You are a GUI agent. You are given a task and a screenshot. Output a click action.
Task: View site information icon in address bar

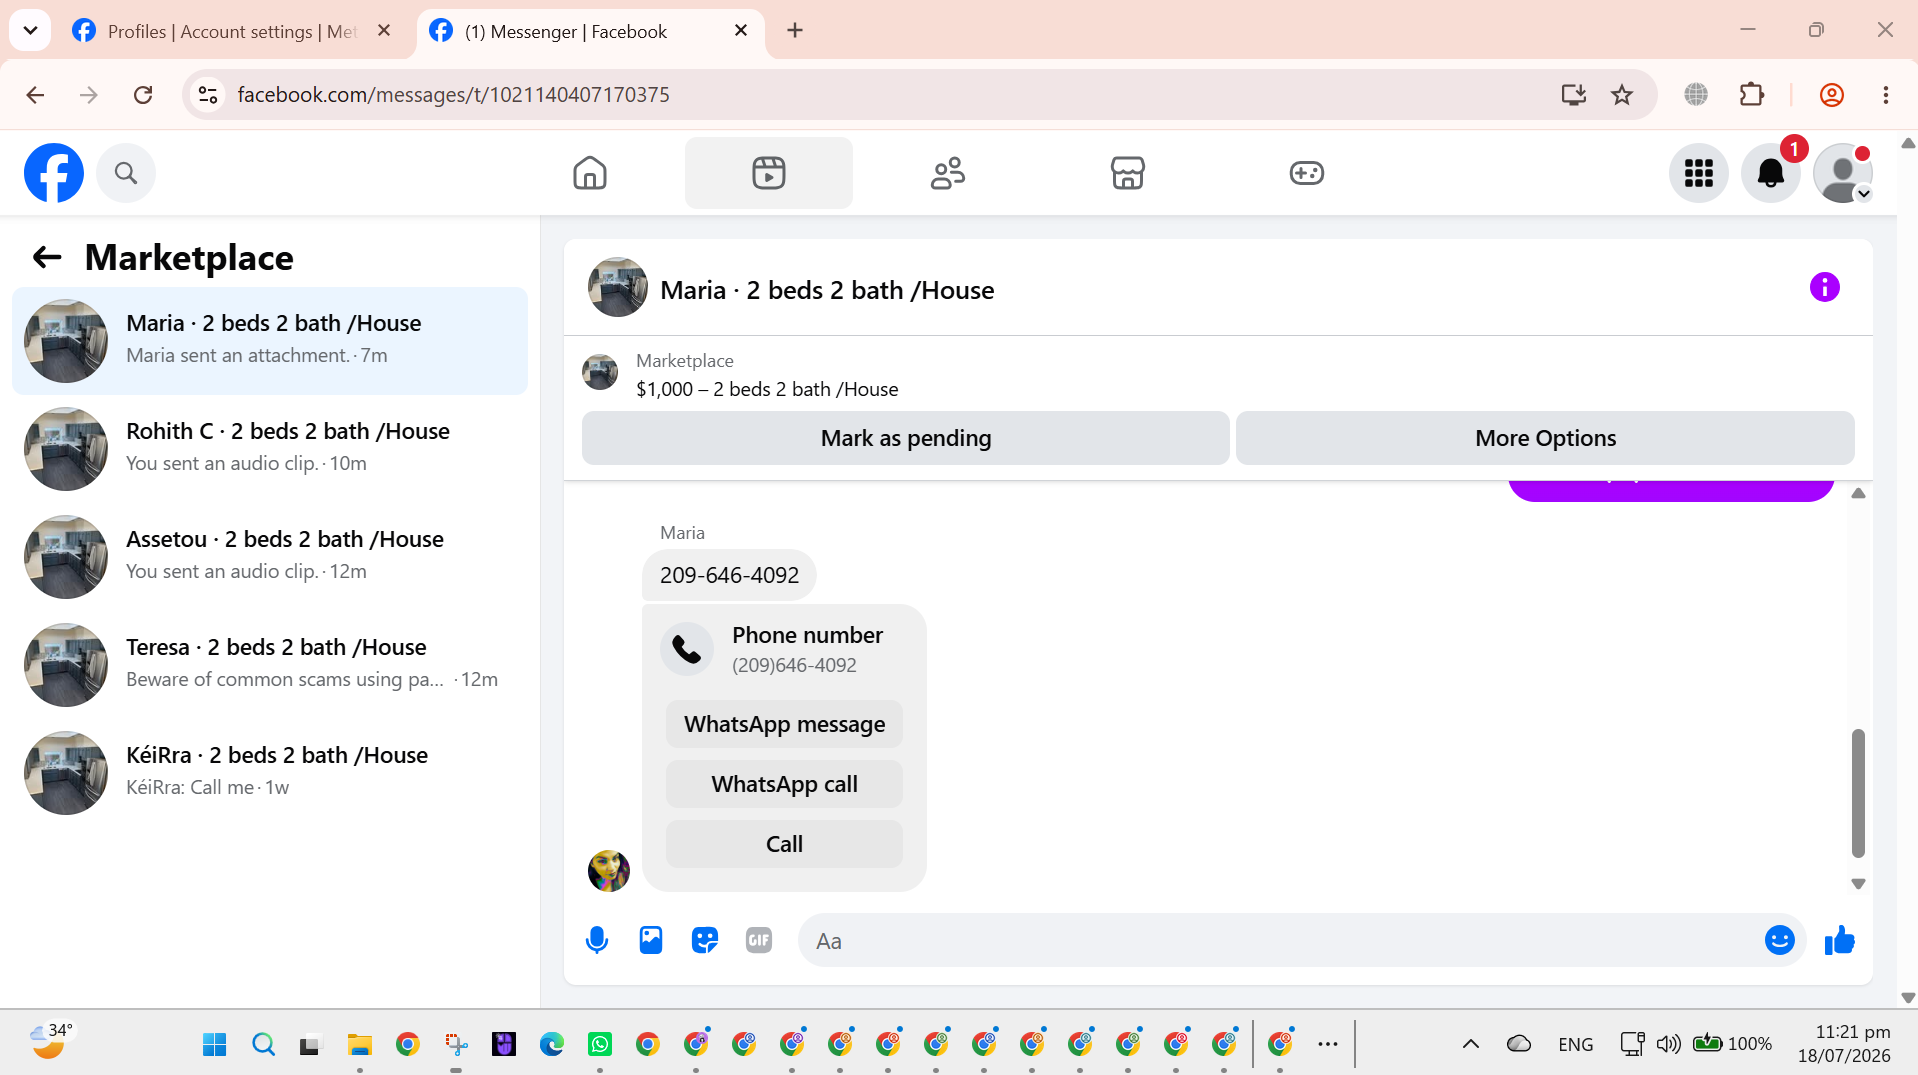pos(208,95)
